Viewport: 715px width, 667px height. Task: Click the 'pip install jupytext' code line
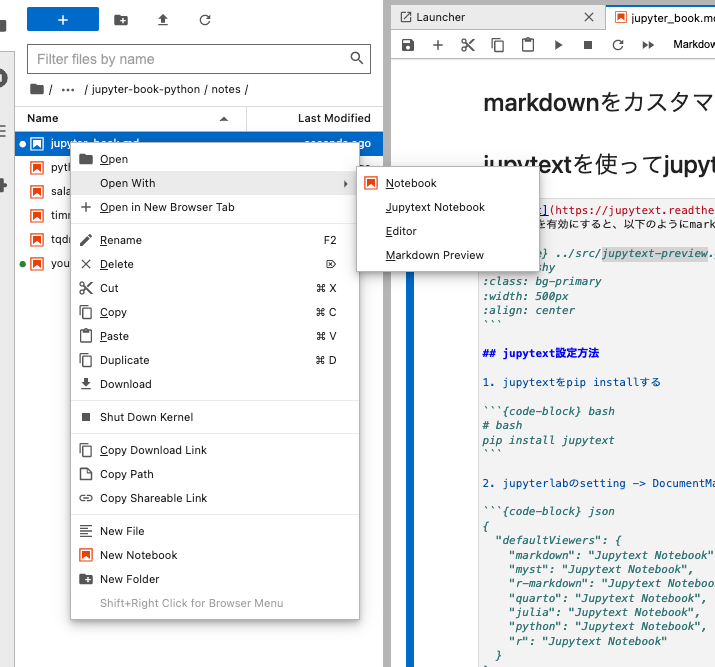point(548,440)
